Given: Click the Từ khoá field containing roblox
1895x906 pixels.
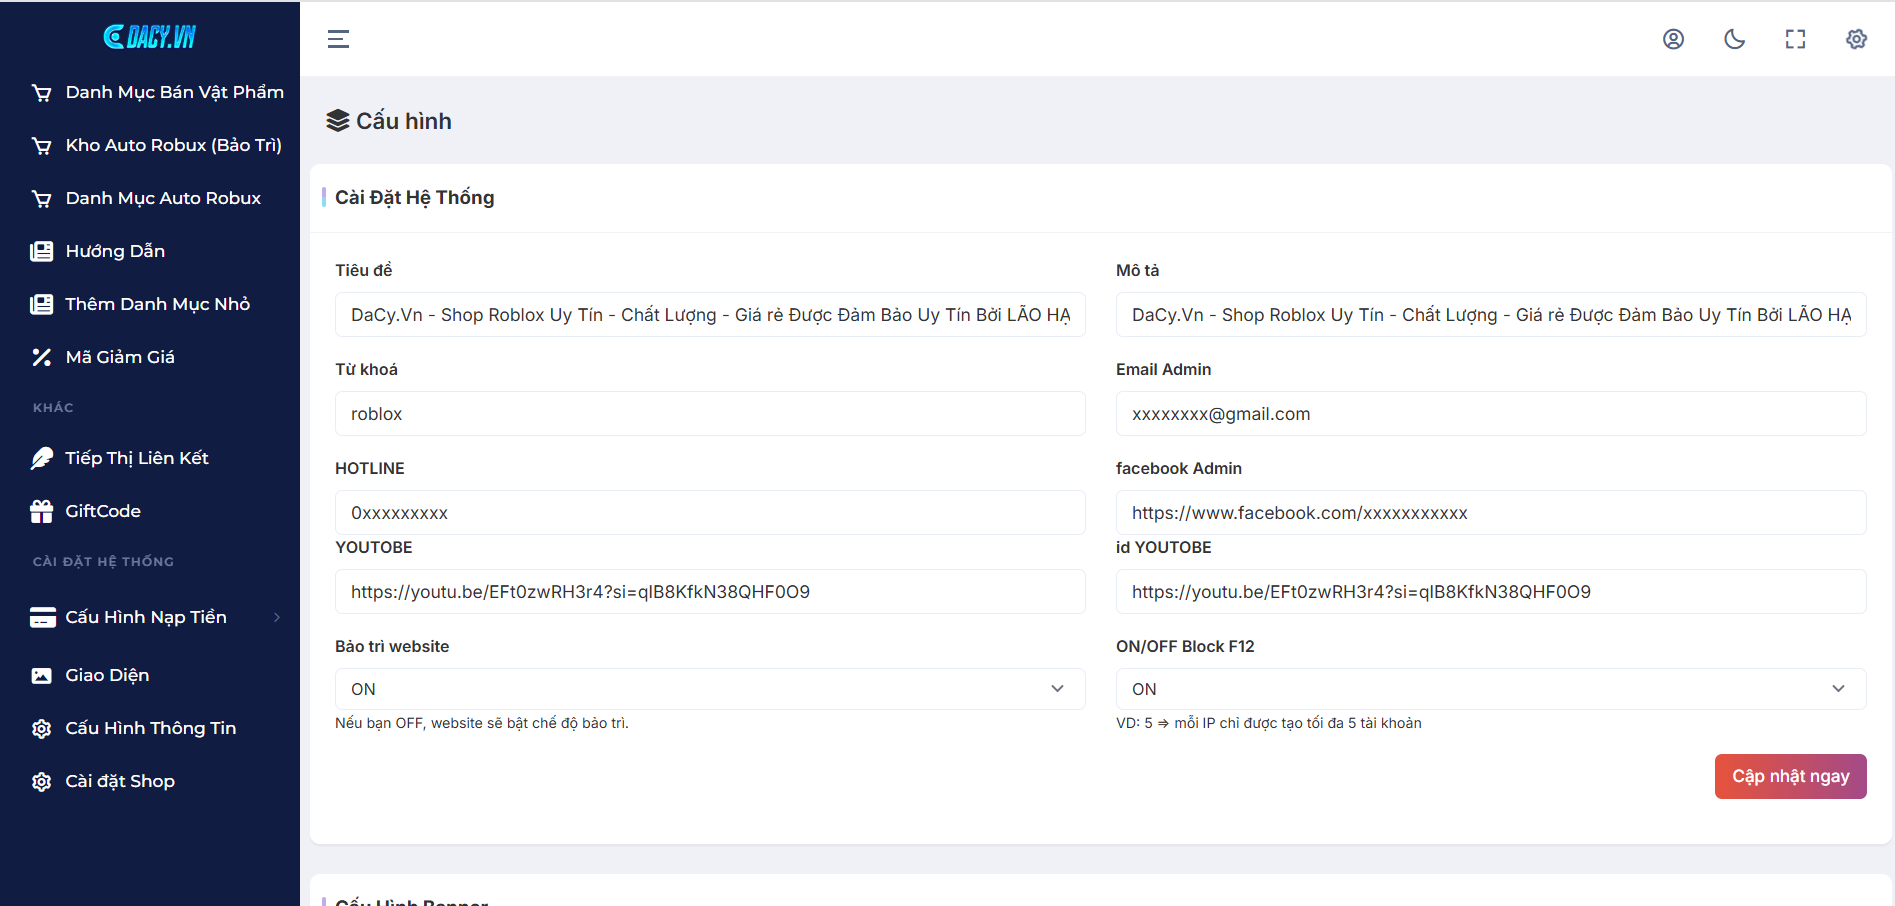Looking at the screenshot, I should [710, 414].
